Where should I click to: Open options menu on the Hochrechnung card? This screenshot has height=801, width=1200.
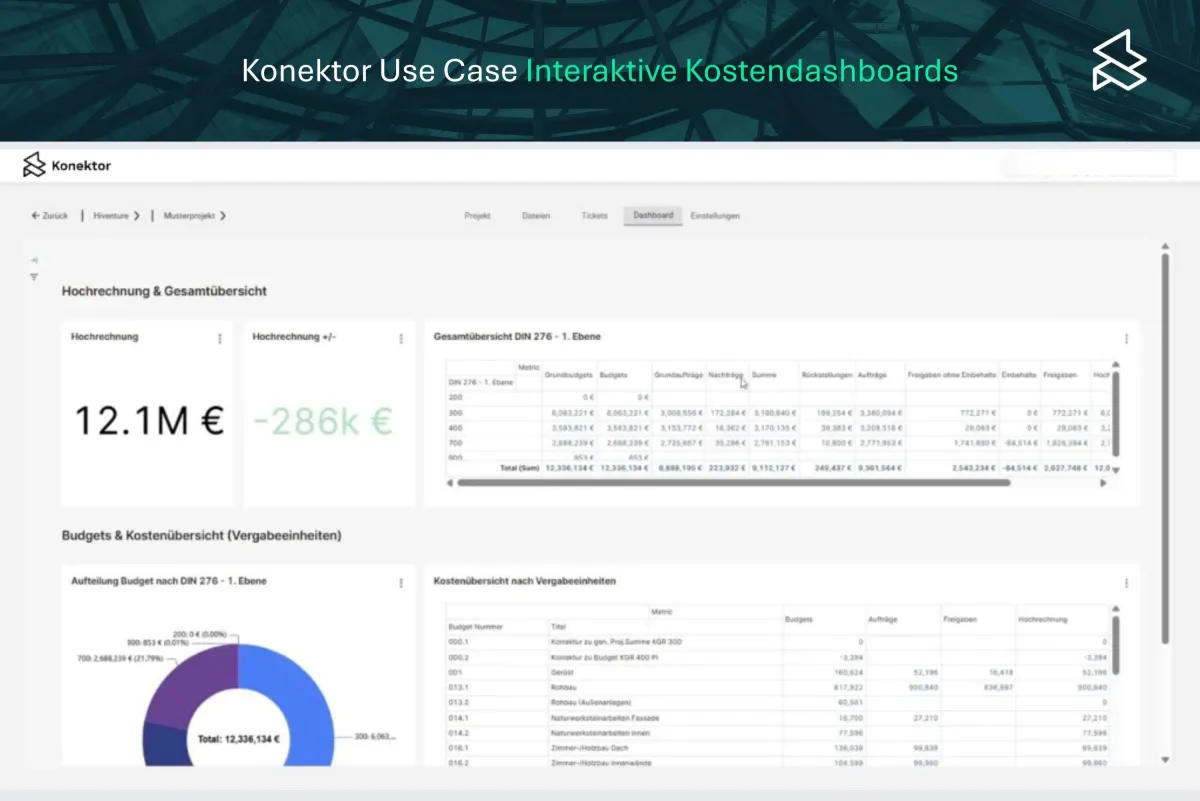click(220, 338)
